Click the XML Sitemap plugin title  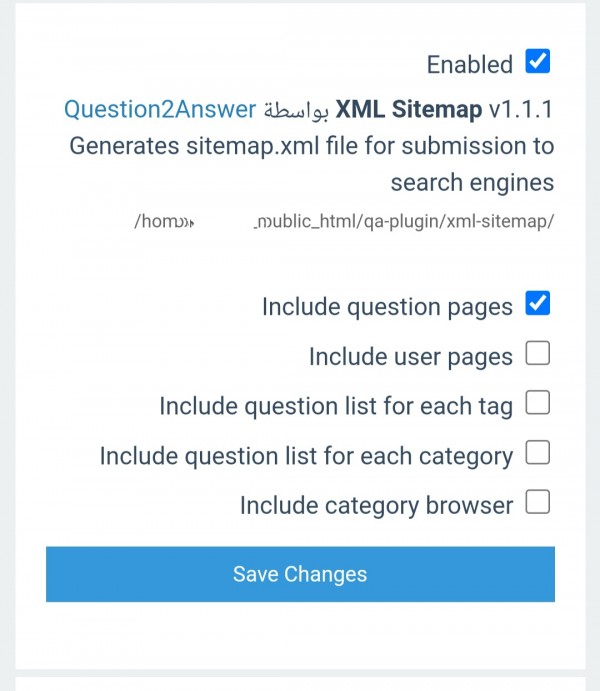coord(408,109)
